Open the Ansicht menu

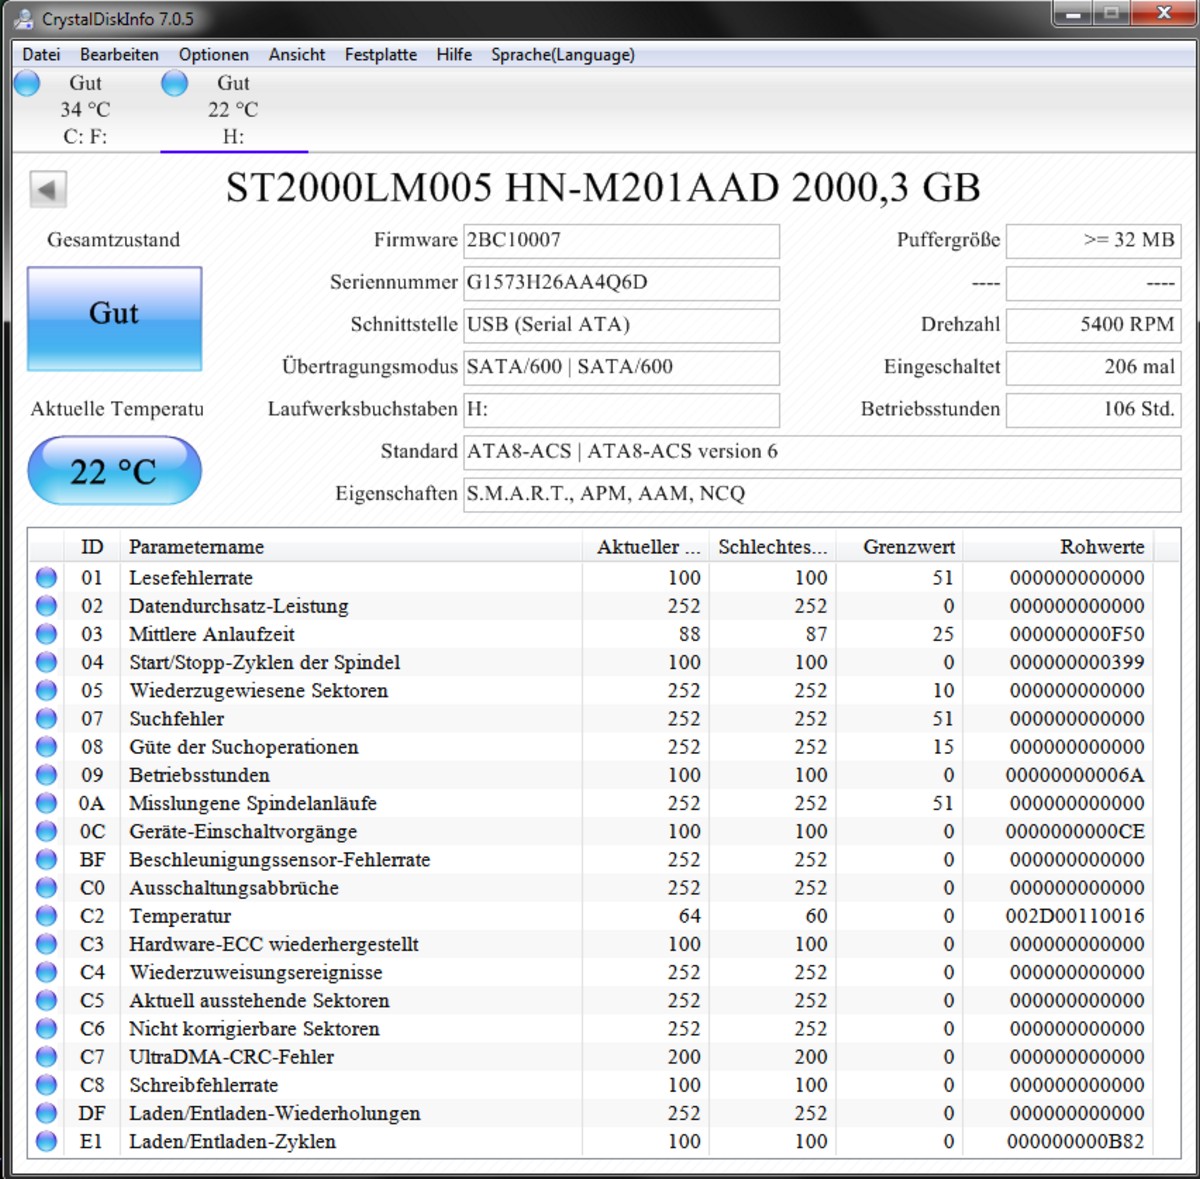[297, 55]
